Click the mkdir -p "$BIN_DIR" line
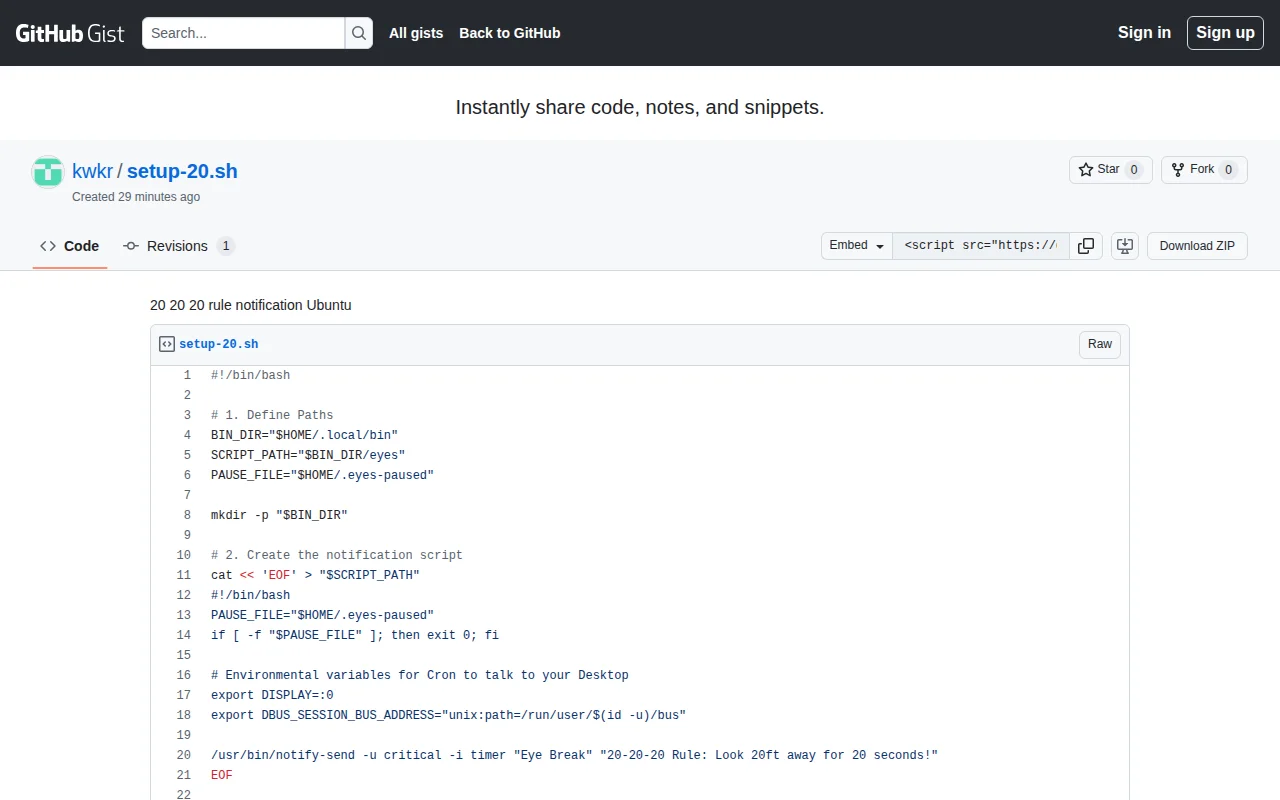This screenshot has width=1280, height=800. pyautogui.click(x=279, y=515)
